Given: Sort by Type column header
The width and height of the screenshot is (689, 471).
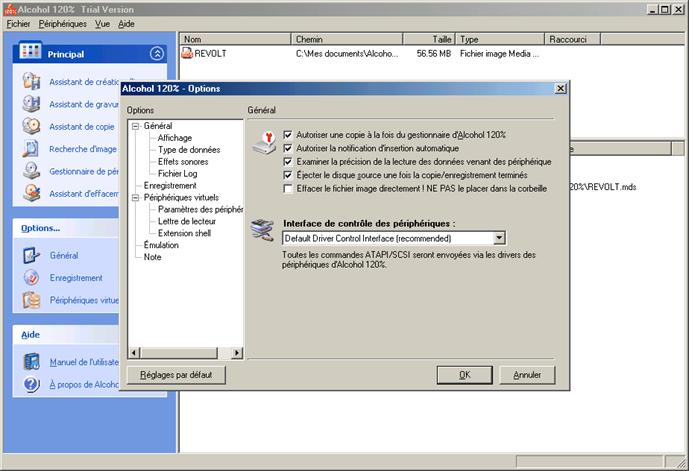Looking at the screenshot, I should pos(500,39).
